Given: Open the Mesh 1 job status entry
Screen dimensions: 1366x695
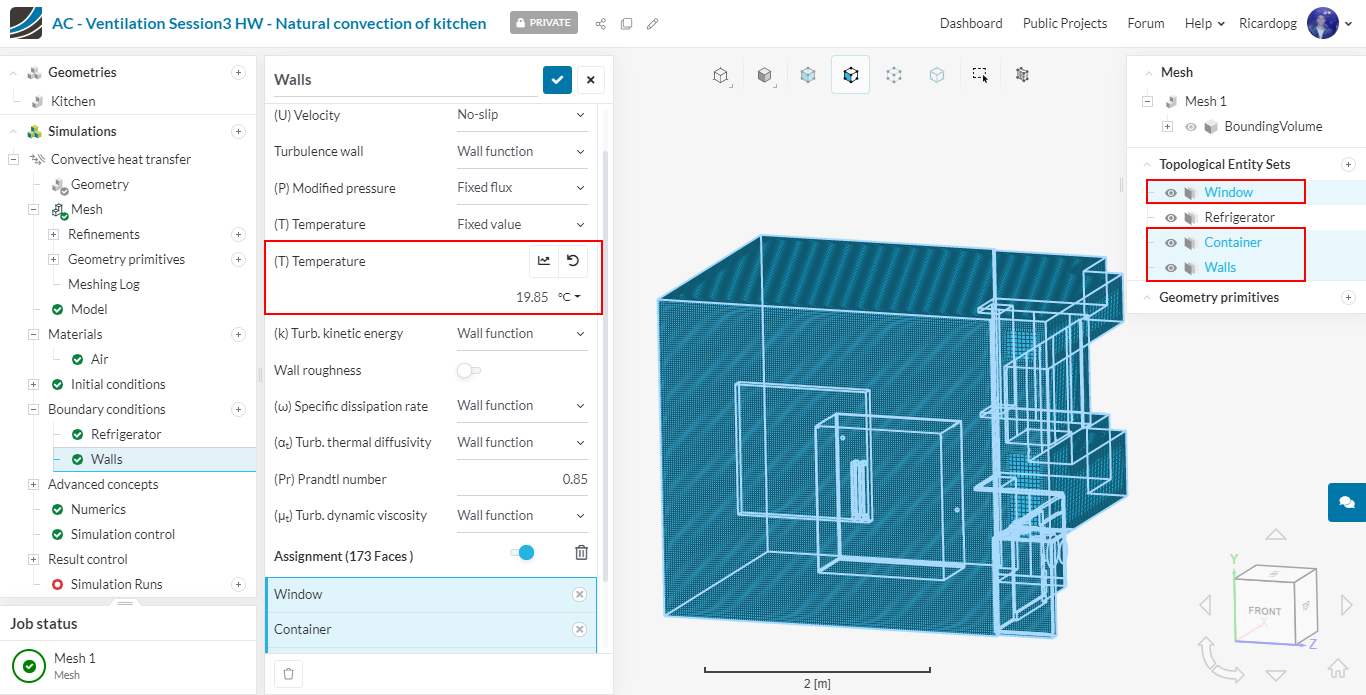Looking at the screenshot, I should tap(128, 665).
